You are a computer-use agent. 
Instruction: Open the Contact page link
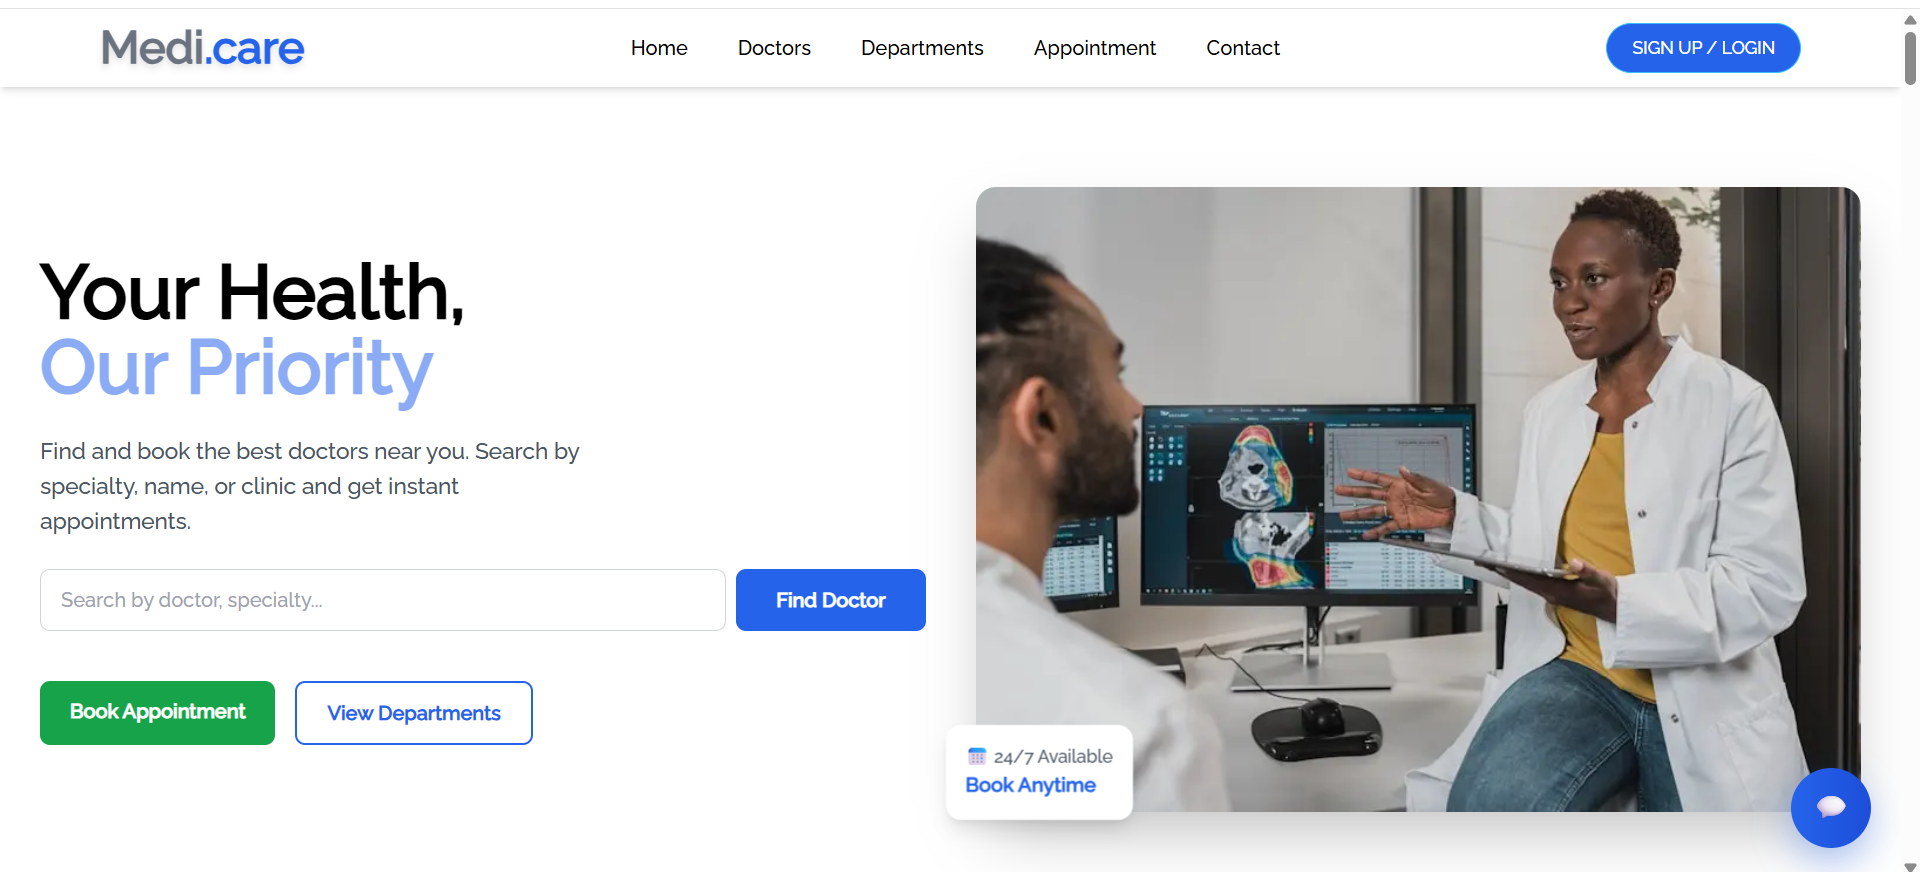click(1243, 48)
